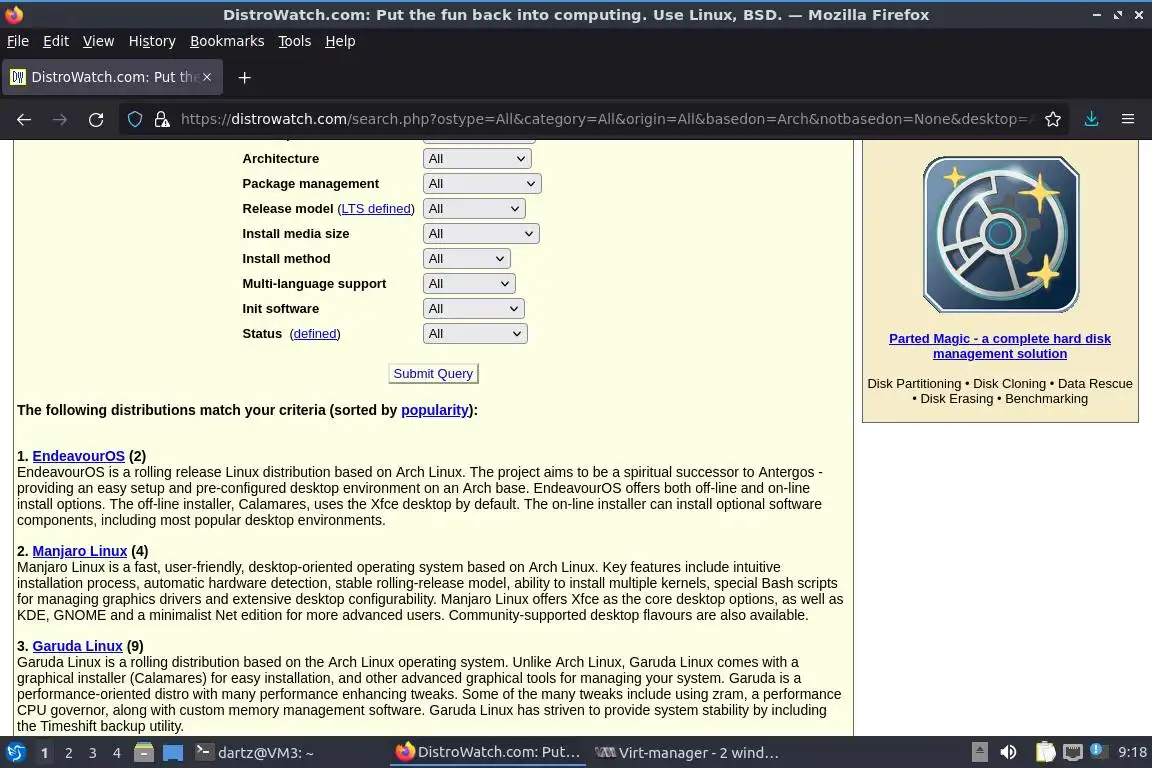Open the Tools menu
Image resolution: width=1152 pixels, height=768 pixels.
click(295, 41)
